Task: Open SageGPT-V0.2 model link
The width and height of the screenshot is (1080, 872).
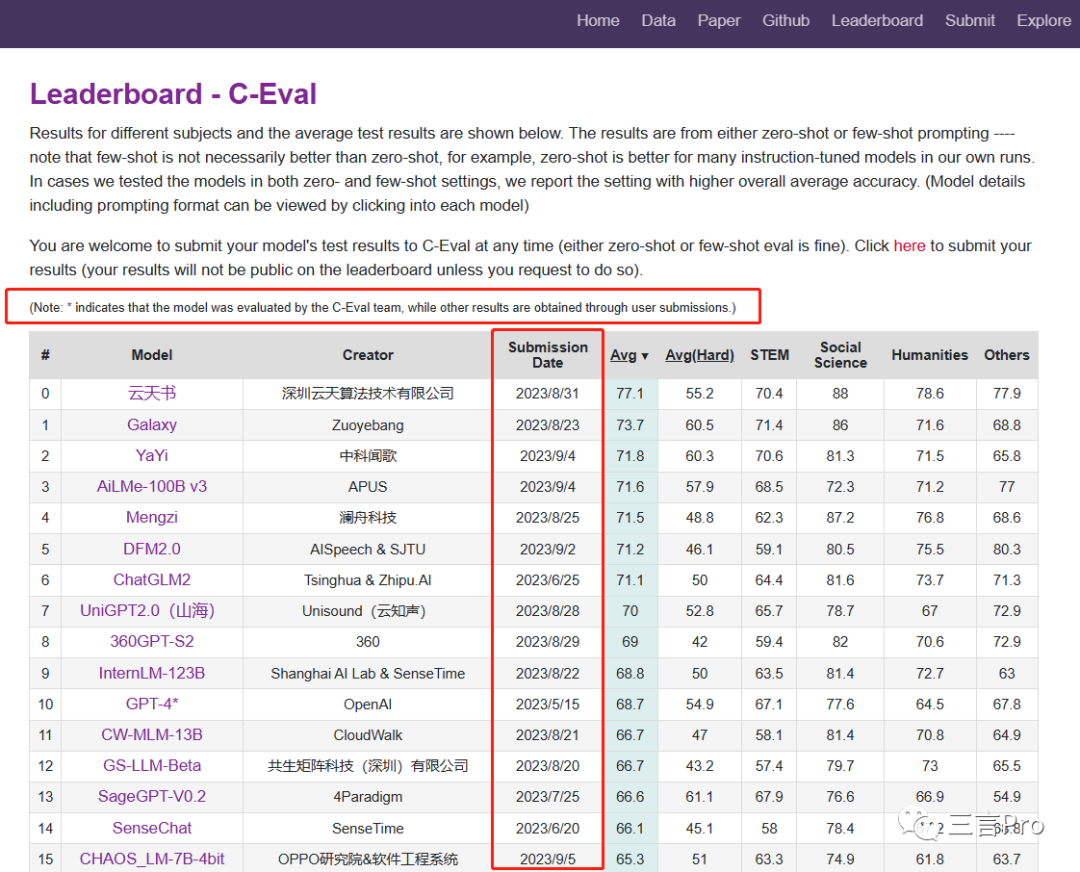Action: point(152,797)
